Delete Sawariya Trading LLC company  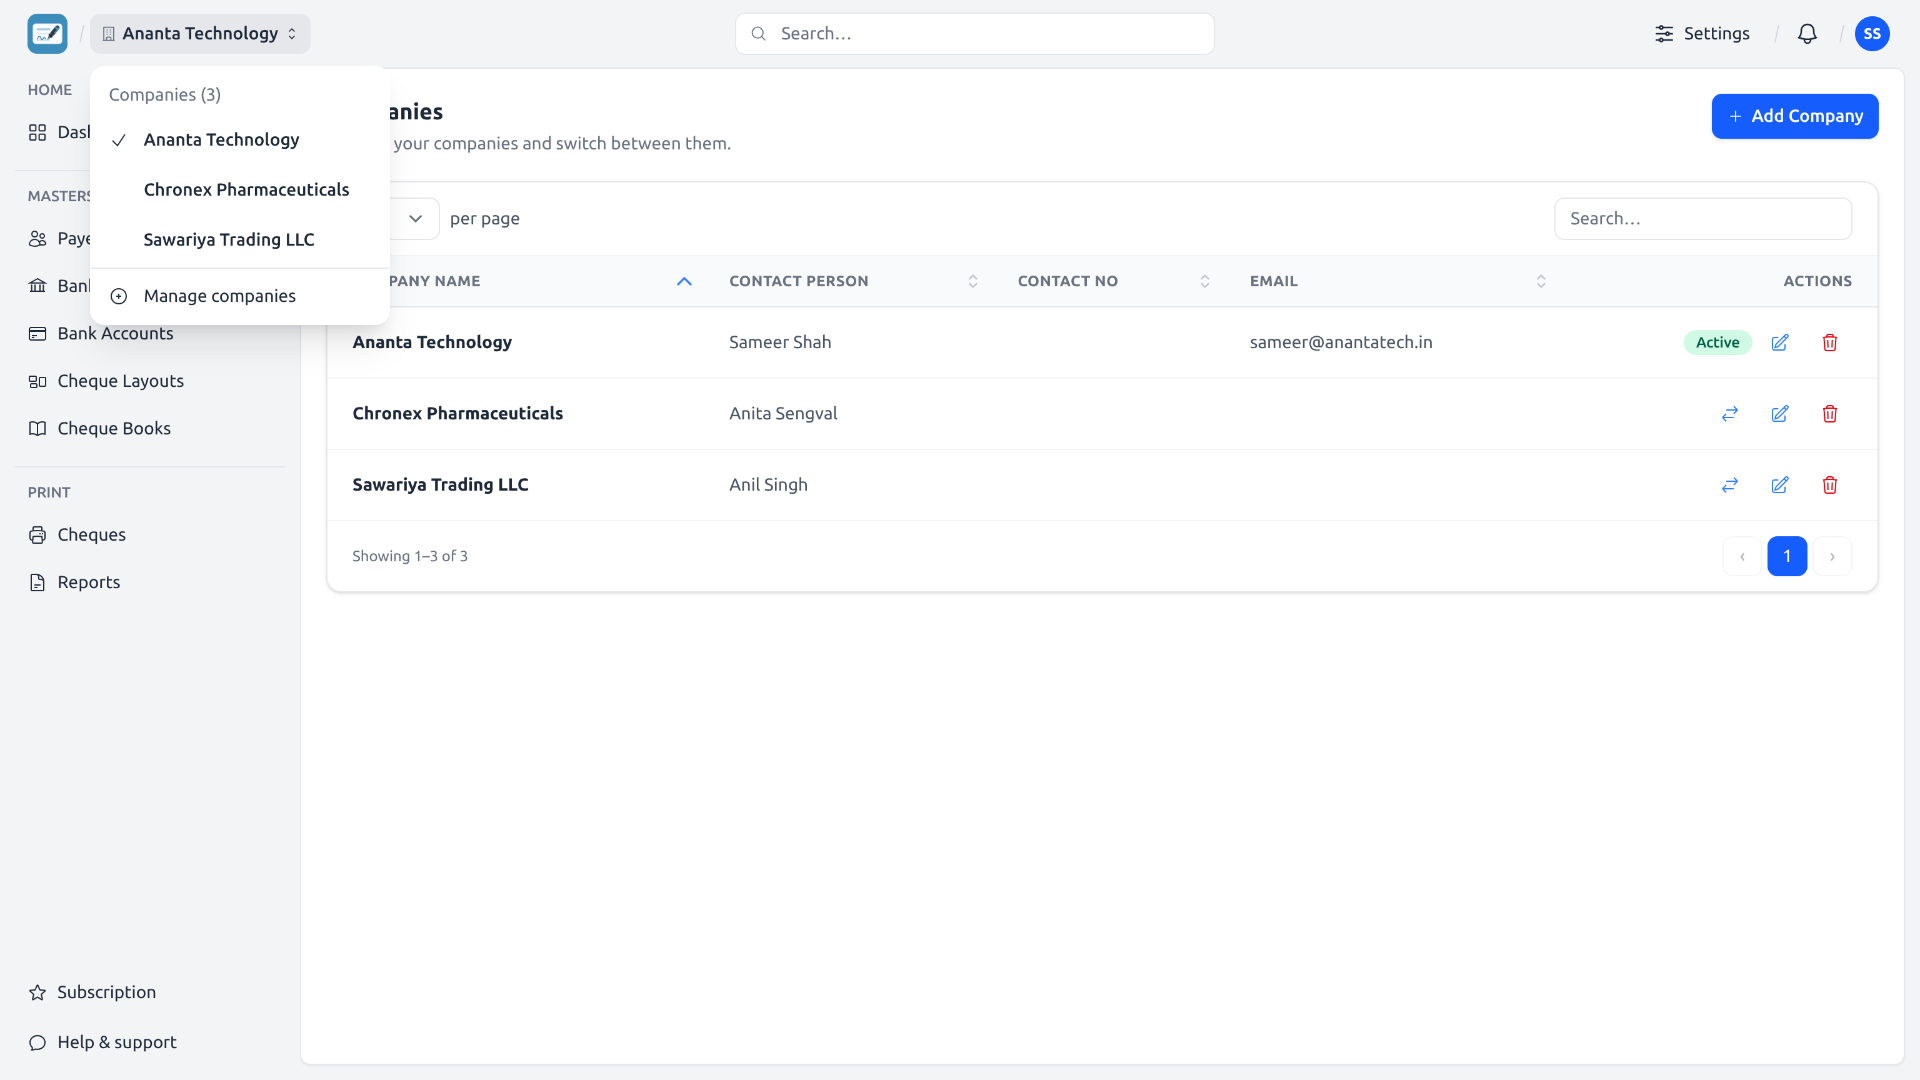tap(1830, 485)
